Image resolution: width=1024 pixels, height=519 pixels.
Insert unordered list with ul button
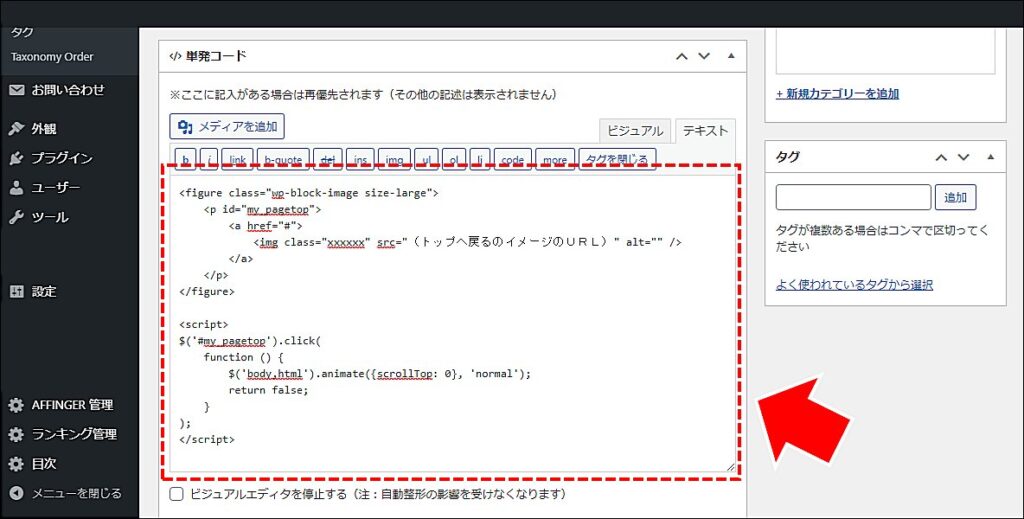click(x=426, y=159)
